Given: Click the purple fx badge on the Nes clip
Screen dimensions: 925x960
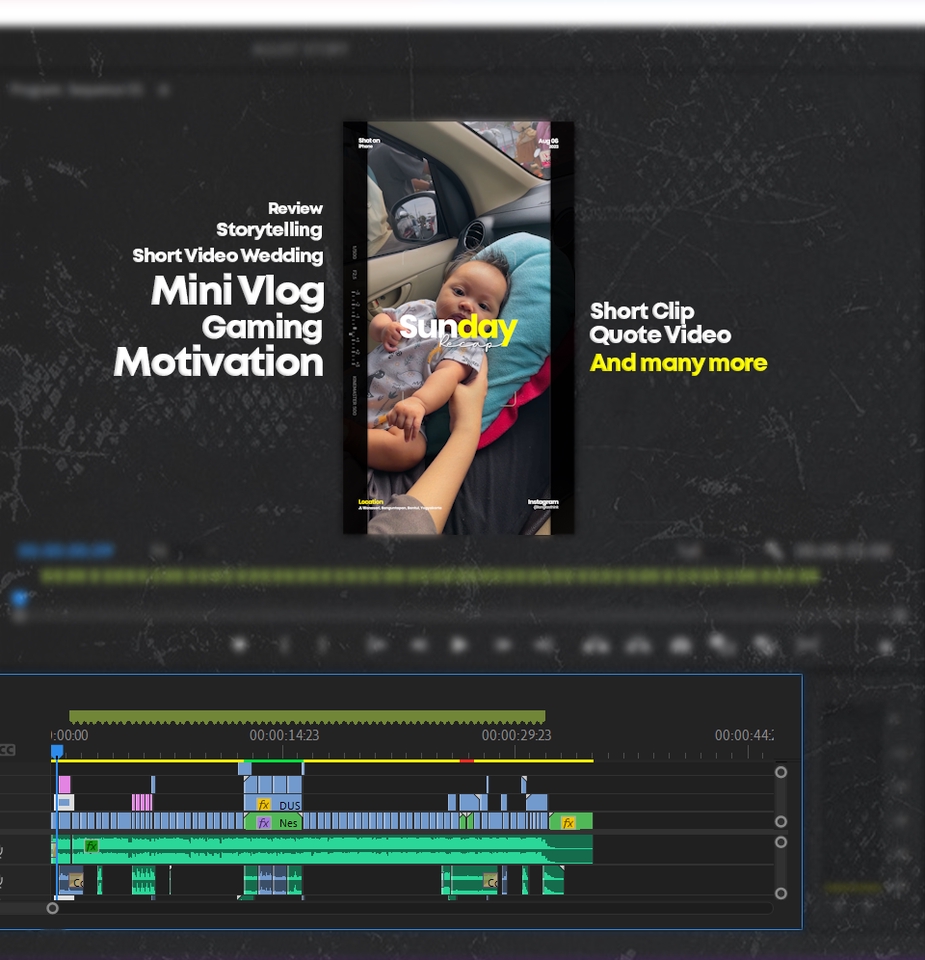Looking at the screenshot, I should pos(264,822).
